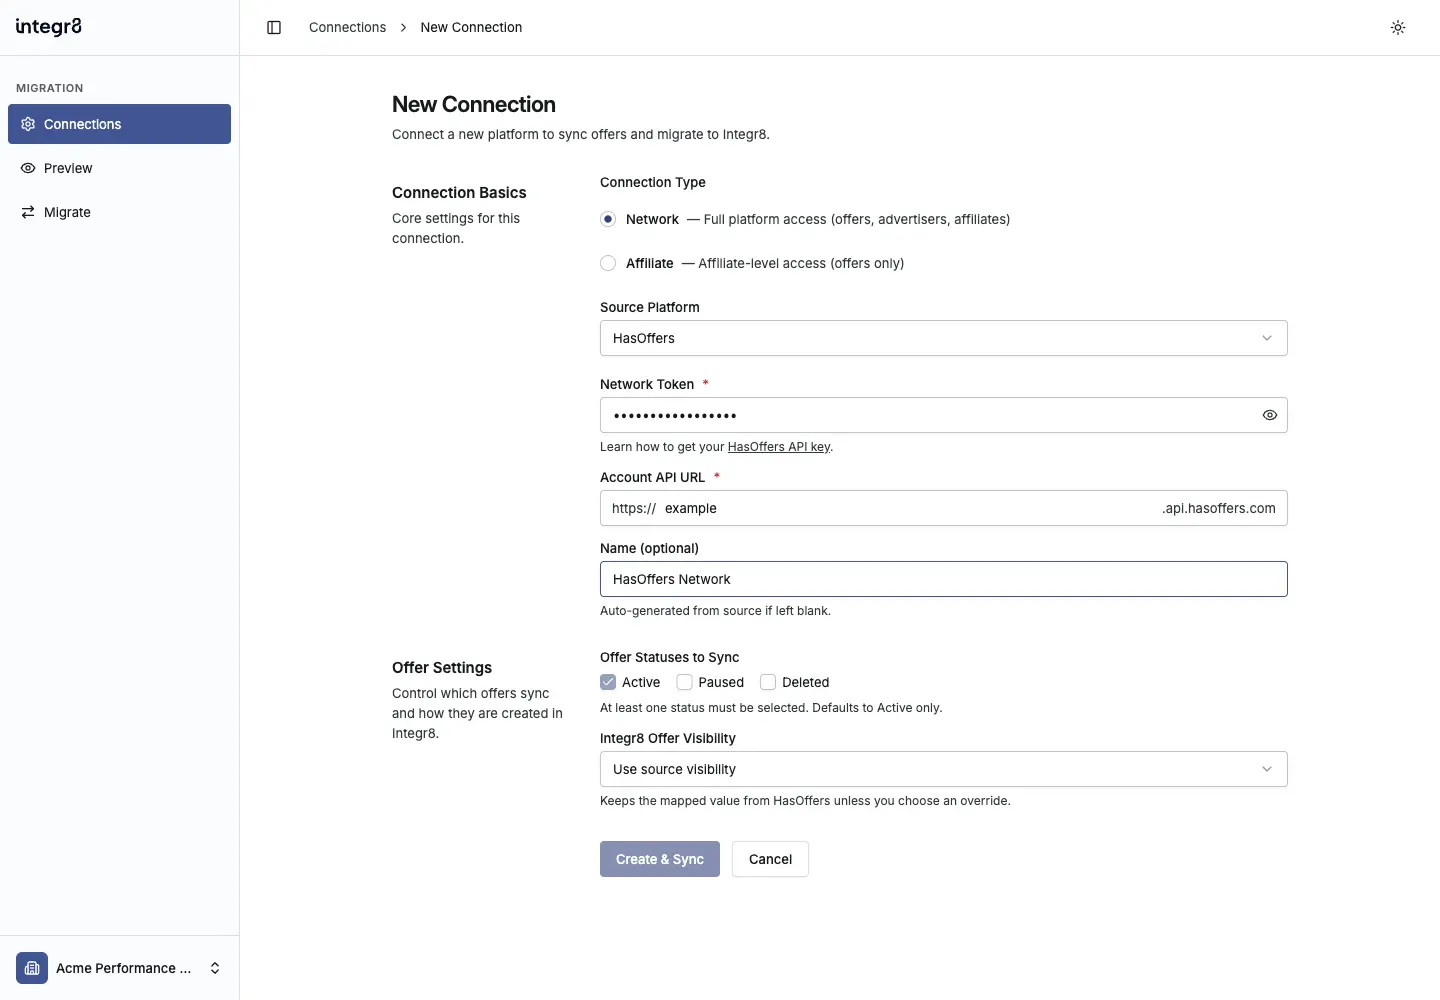Go to Connections breadcrumb
The height and width of the screenshot is (1000, 1440).
point(347,27)
